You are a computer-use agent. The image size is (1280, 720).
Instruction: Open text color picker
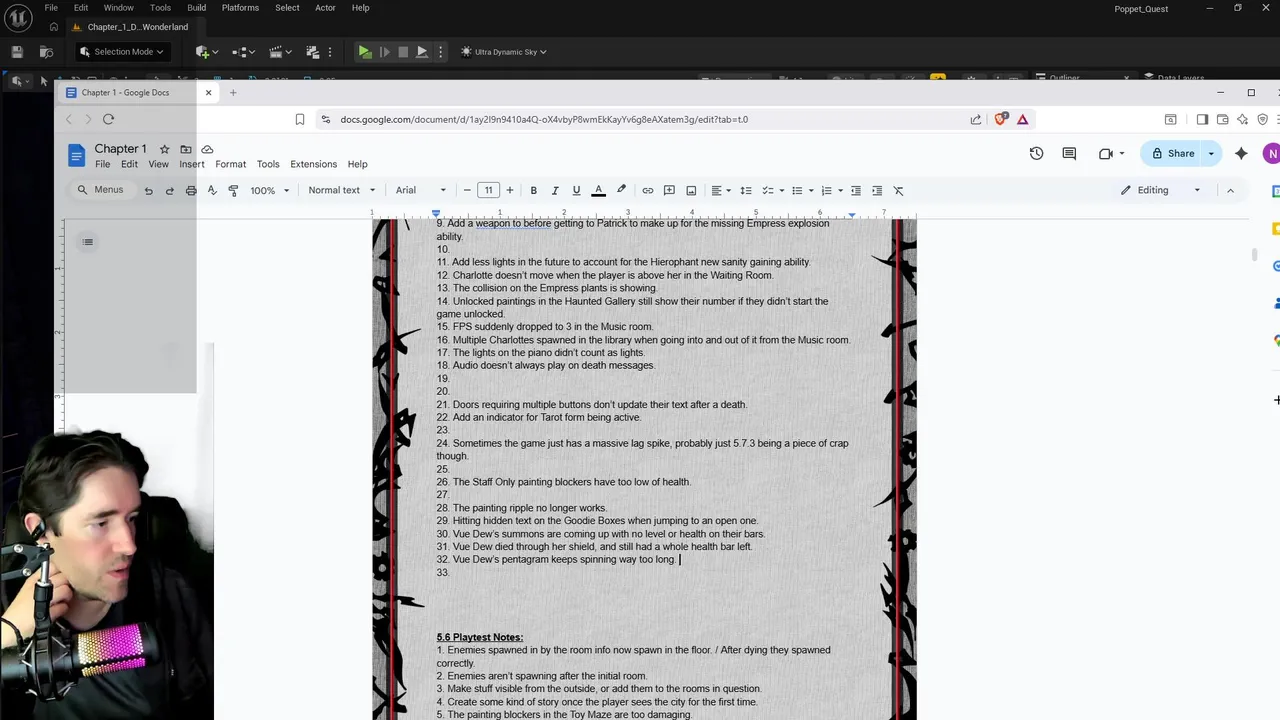tap(598, 190)
